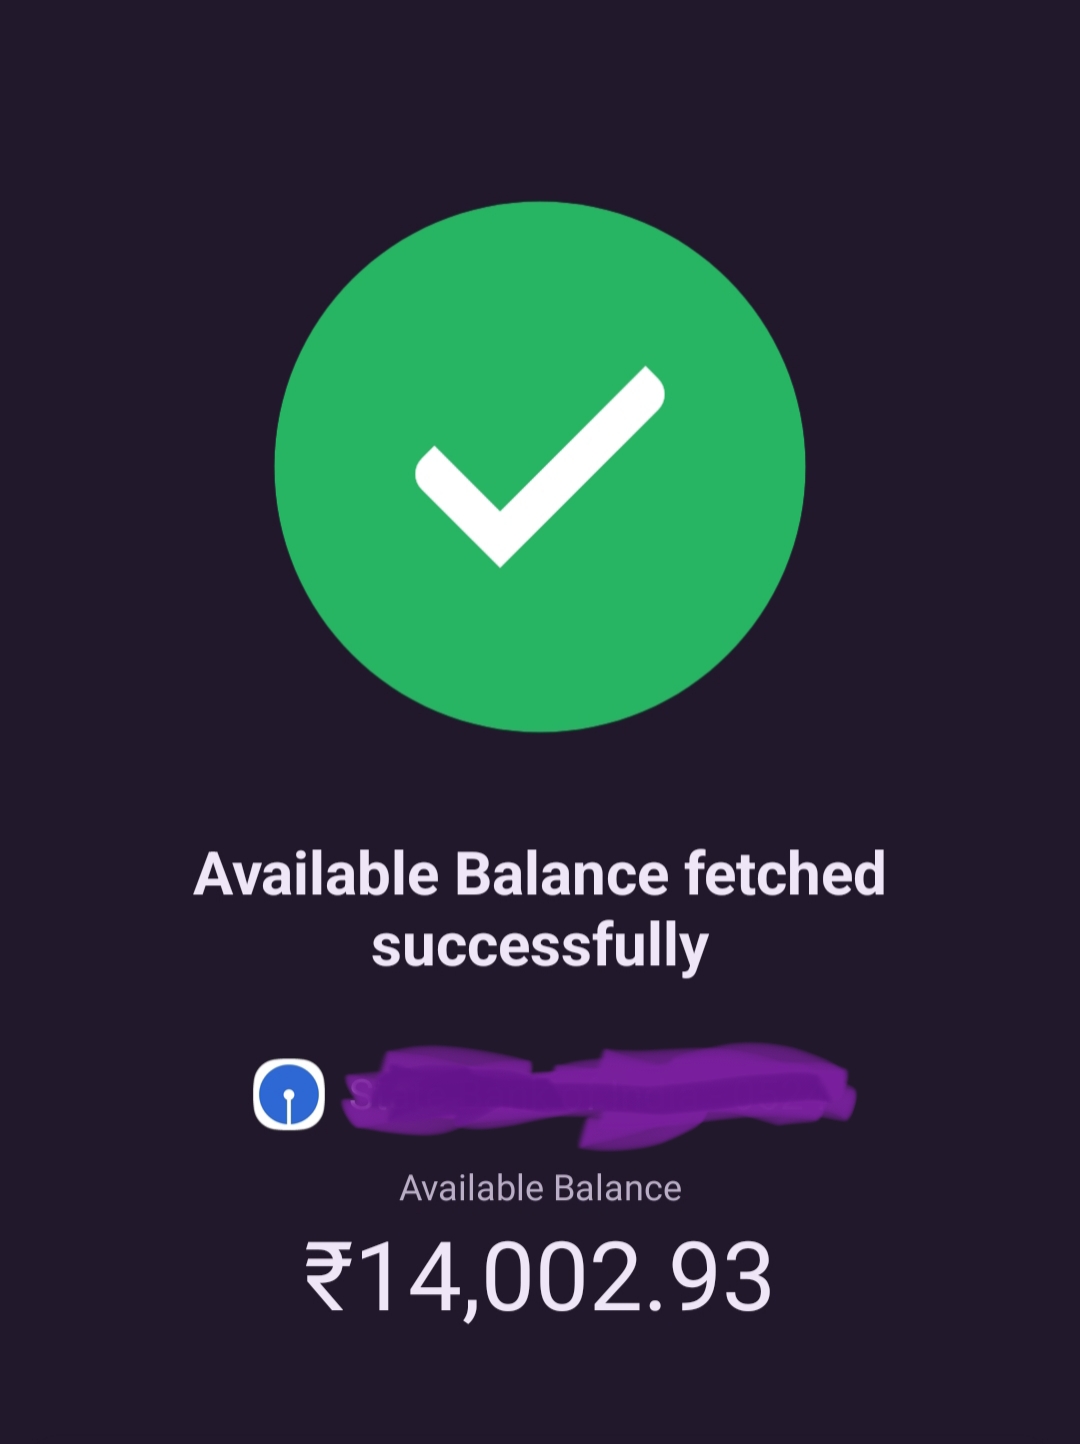Tap the left end of the redacted account name

(x=365, y=1094)
